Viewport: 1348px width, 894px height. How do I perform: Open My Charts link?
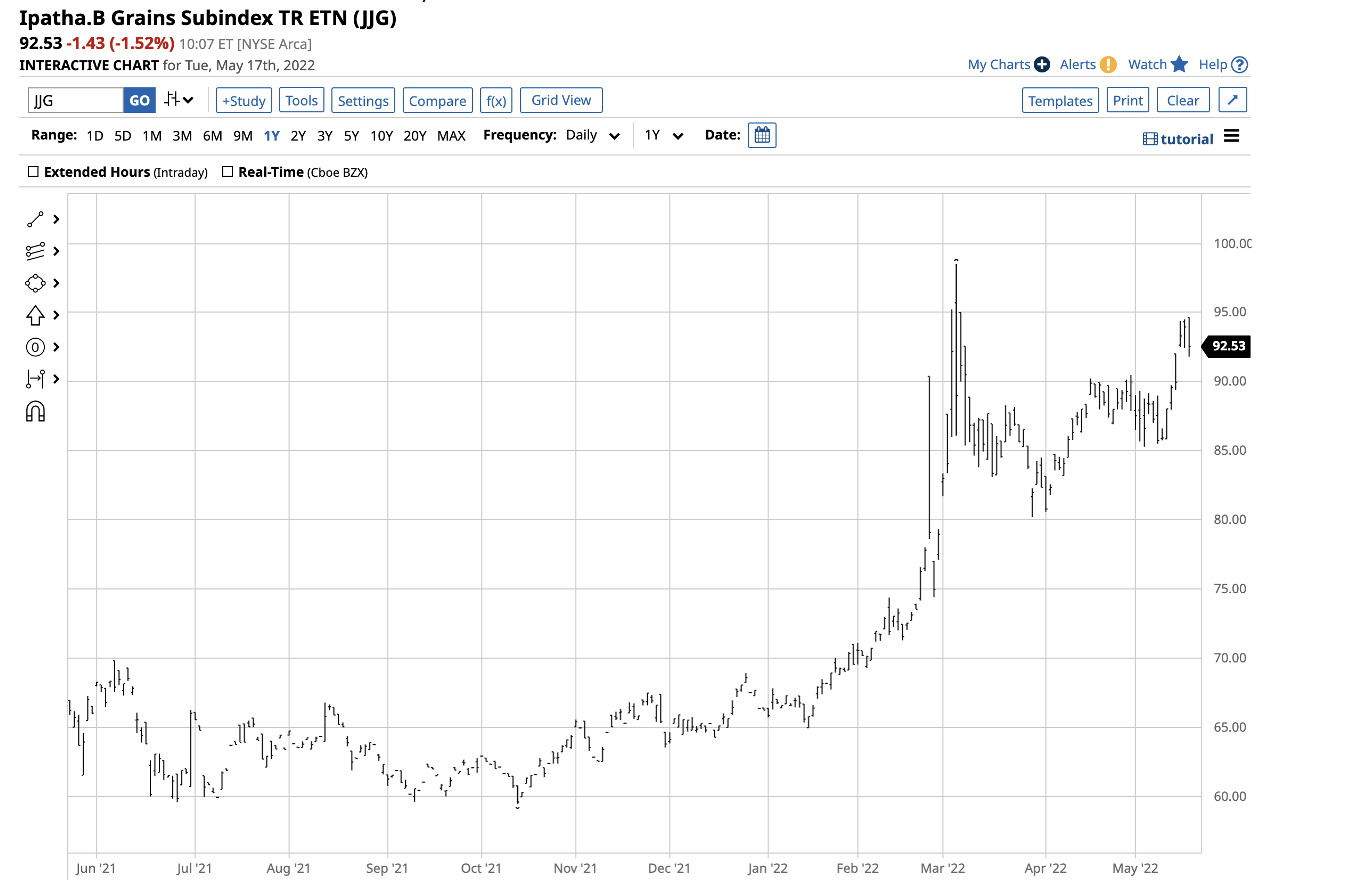(999, 64)
